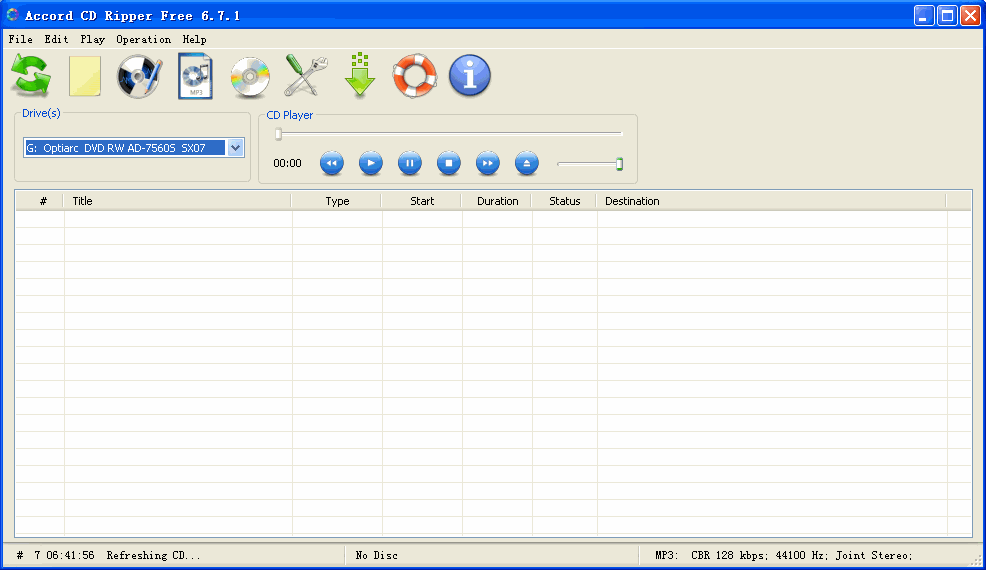This screenshot has width=986, height=570.
Task: Click the Type column header
Action: [336, 201]
